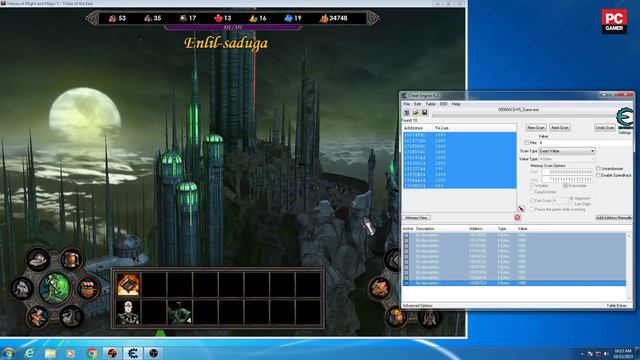Open the Table menu in Cheat Engine
The width and height of the screenshot is (640, 360).
coord(431,104)
